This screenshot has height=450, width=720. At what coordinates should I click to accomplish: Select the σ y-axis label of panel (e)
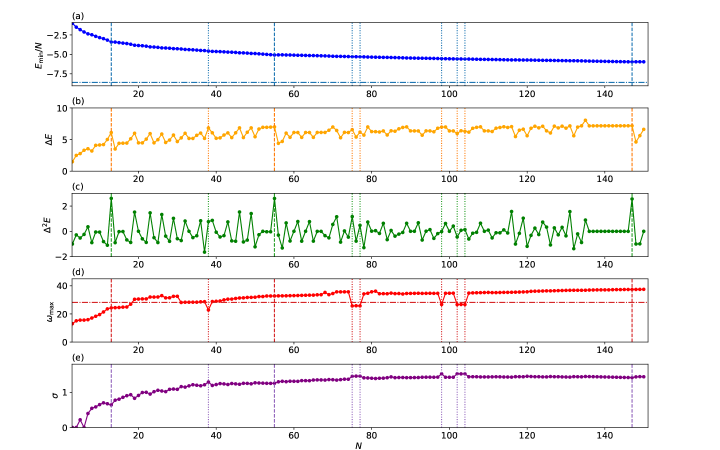pos(56,396)
